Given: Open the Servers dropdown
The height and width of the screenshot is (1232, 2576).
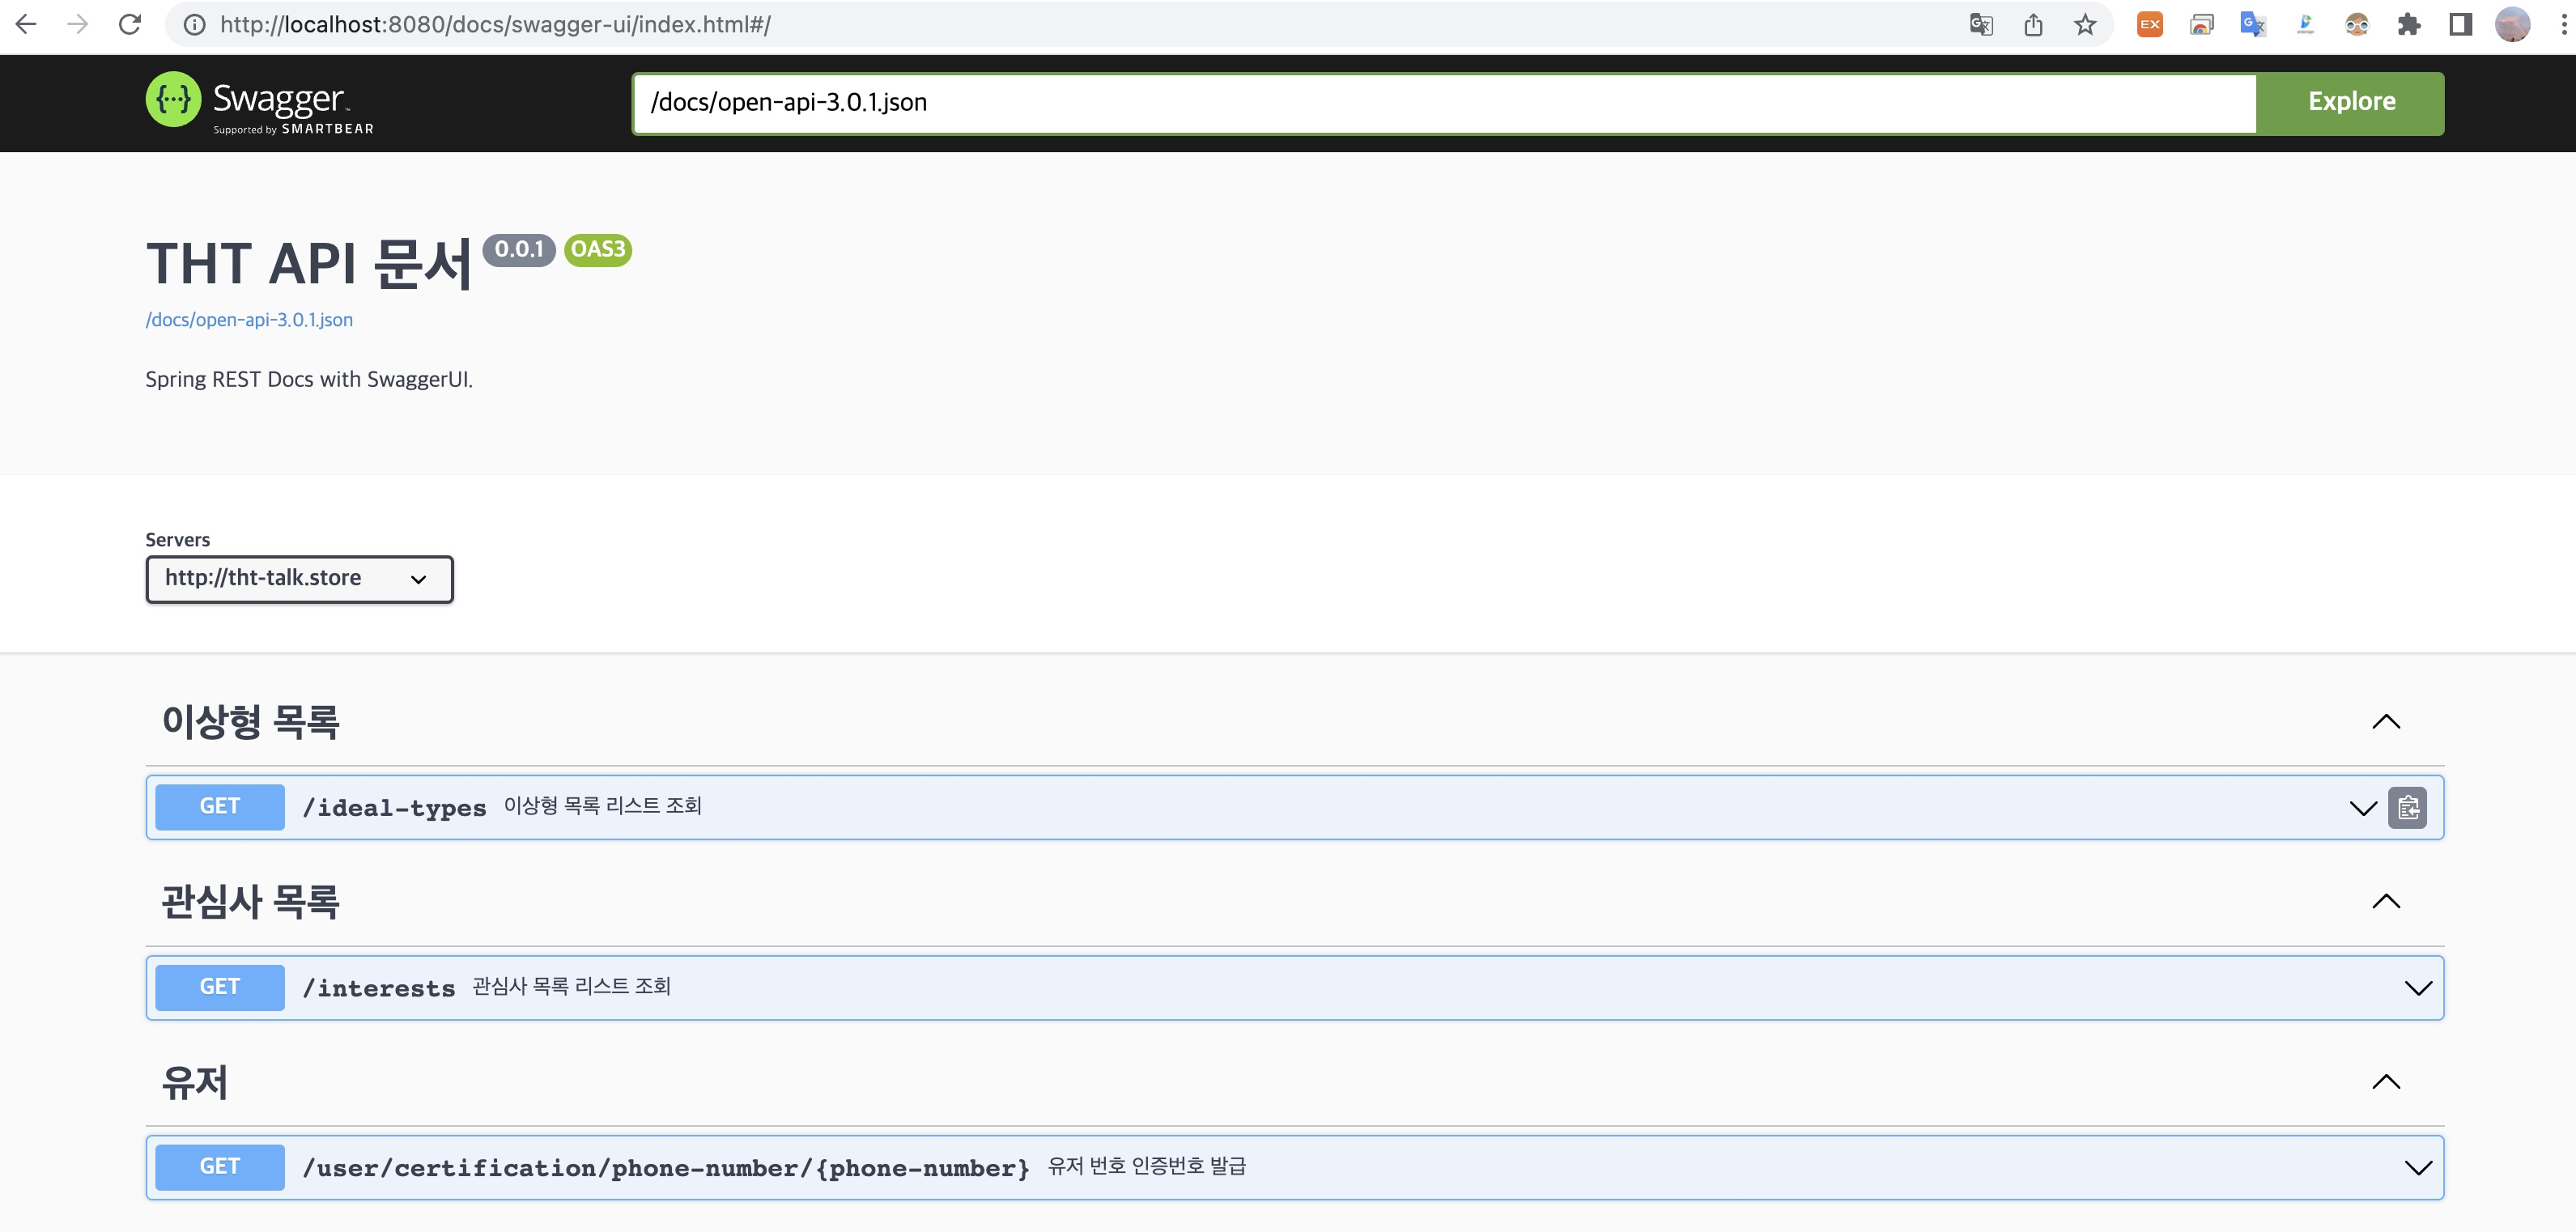Looking at the screenshot, I should pos(299,579).
